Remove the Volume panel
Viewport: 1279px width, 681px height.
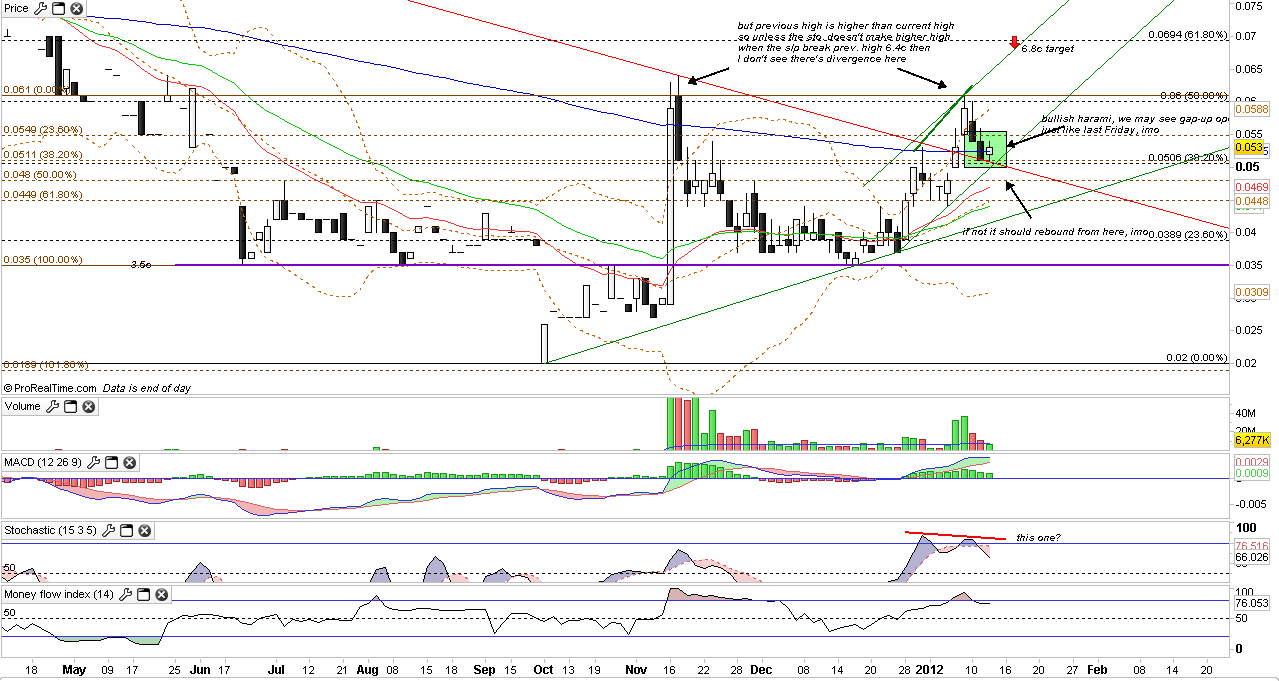(x=88, y=407)
